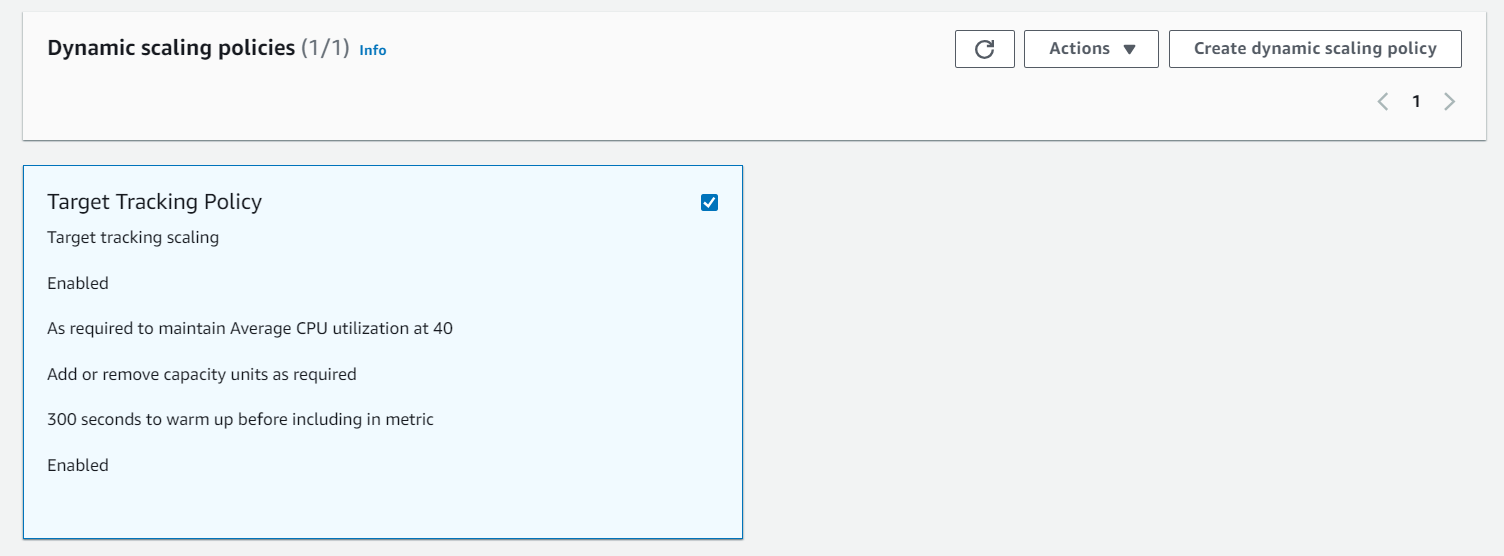Click the (1/1) policy count label
1504x556 pixels.
pos(325,48)
